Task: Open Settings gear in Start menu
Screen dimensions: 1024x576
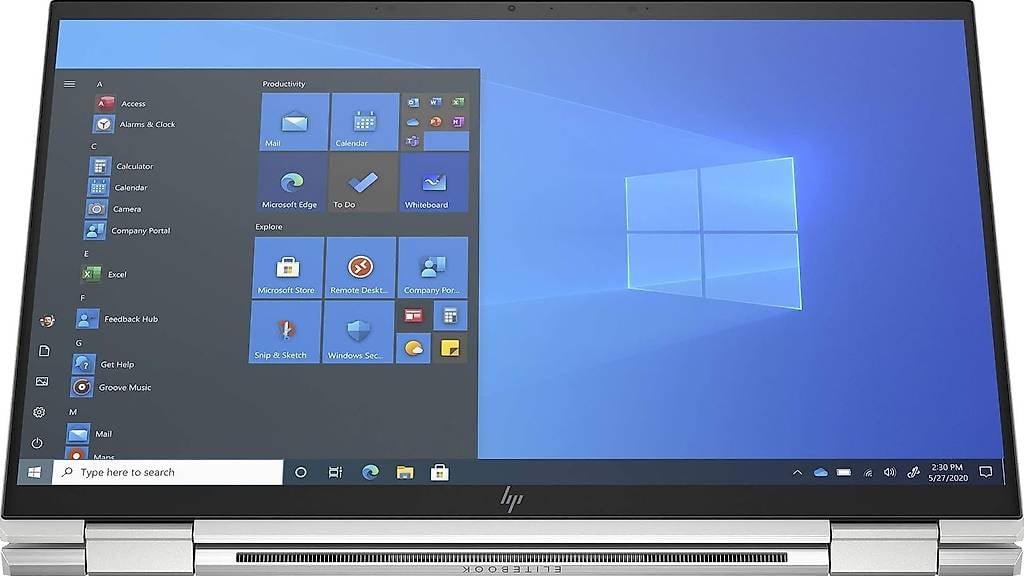Action: click(39, 412)
